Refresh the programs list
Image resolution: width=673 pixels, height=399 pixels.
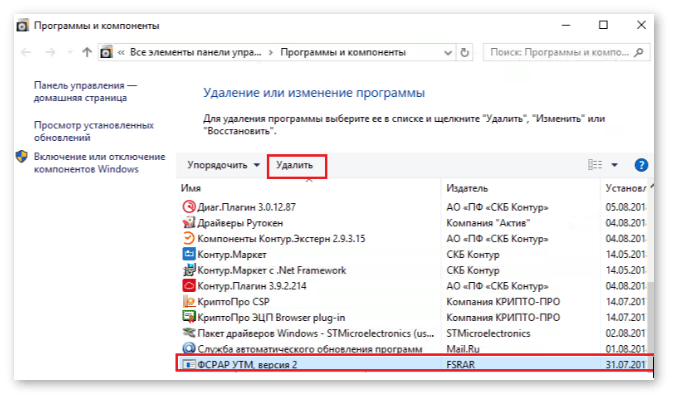pyautogui.click(x=464, y=52)
